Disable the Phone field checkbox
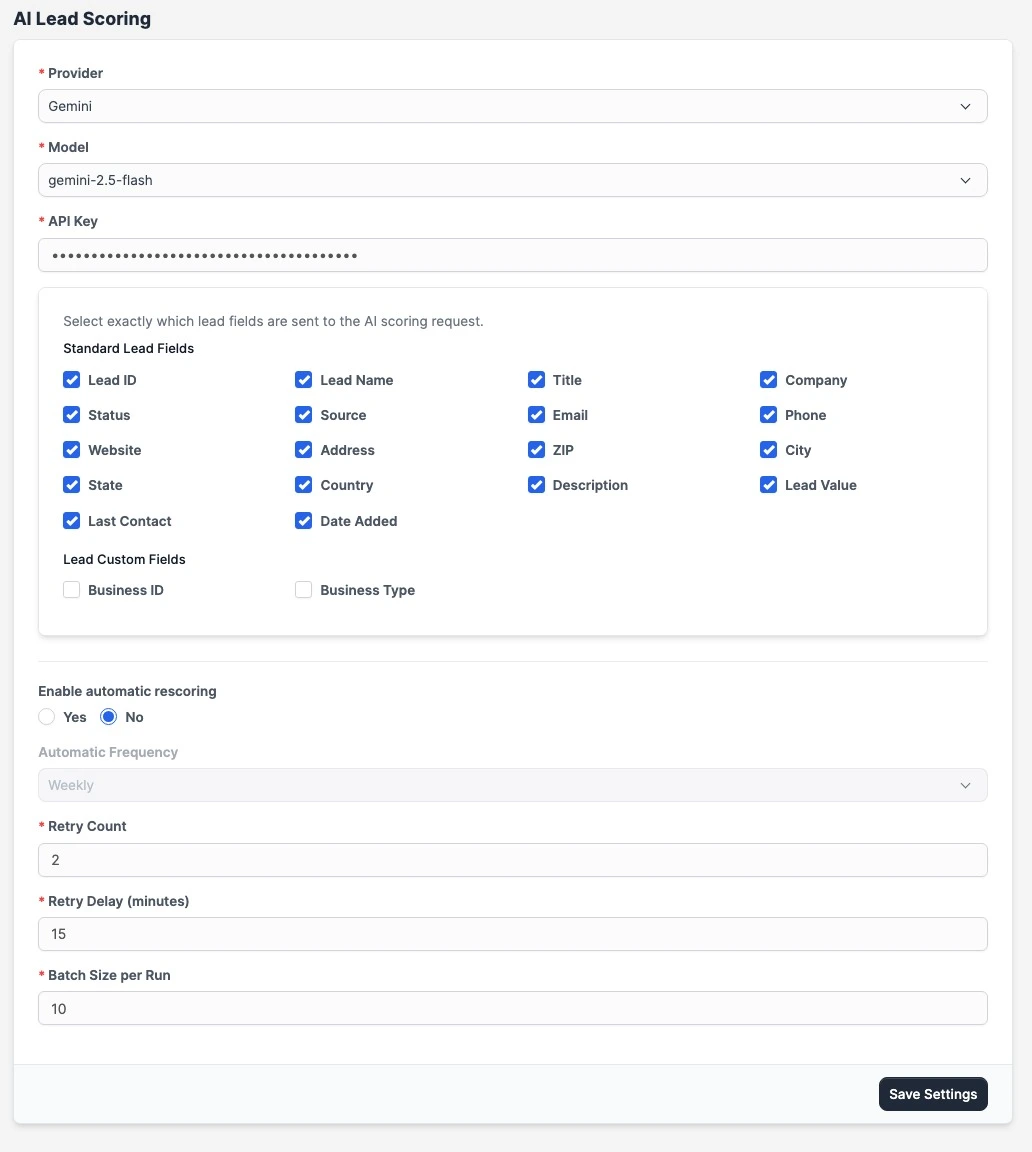Image resolution: width=1032 pixels, height=1152 pixels. pos(769,415)
